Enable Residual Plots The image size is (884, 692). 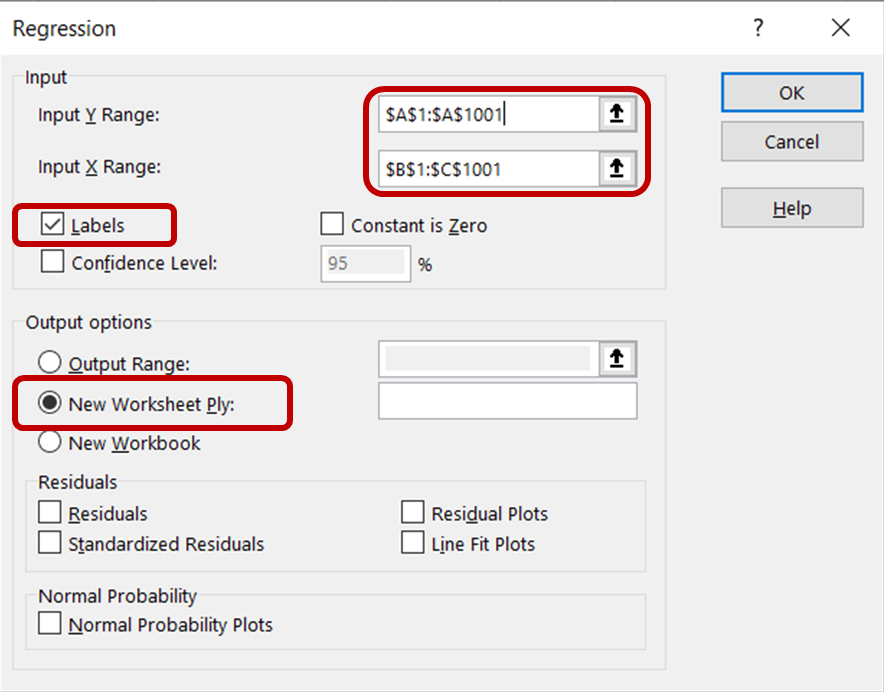[413, 512]
